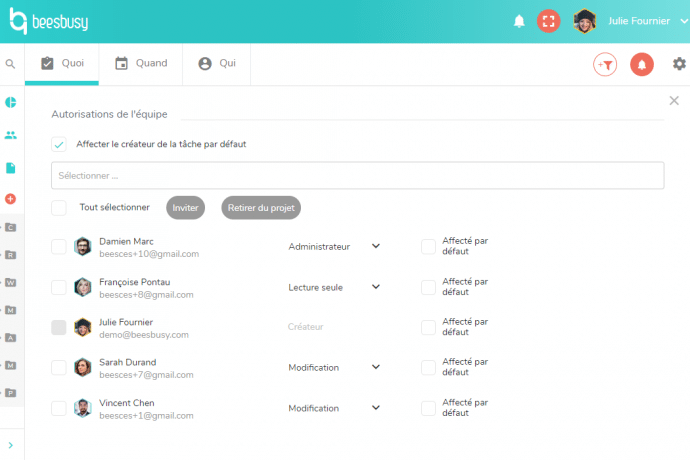
Task: Open Sarah Durand's Modification role dropdown
Action: click(334, 368)
